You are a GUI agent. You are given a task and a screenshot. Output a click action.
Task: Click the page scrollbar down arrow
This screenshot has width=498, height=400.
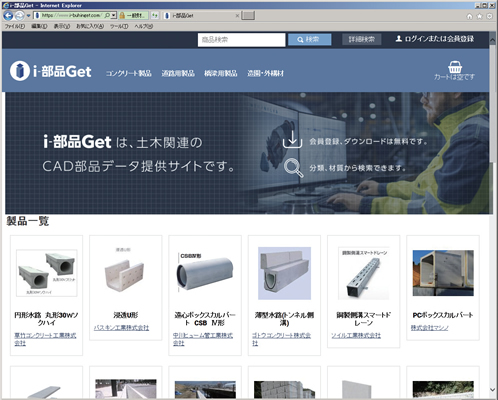(x=492, y=389)
